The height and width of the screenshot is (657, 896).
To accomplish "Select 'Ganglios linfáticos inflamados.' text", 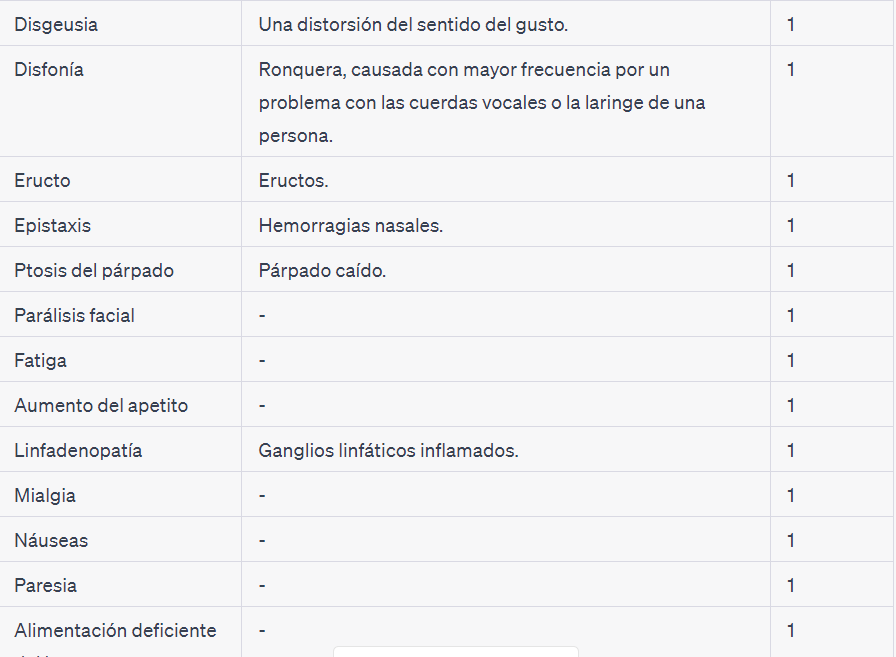I will 389,451.
